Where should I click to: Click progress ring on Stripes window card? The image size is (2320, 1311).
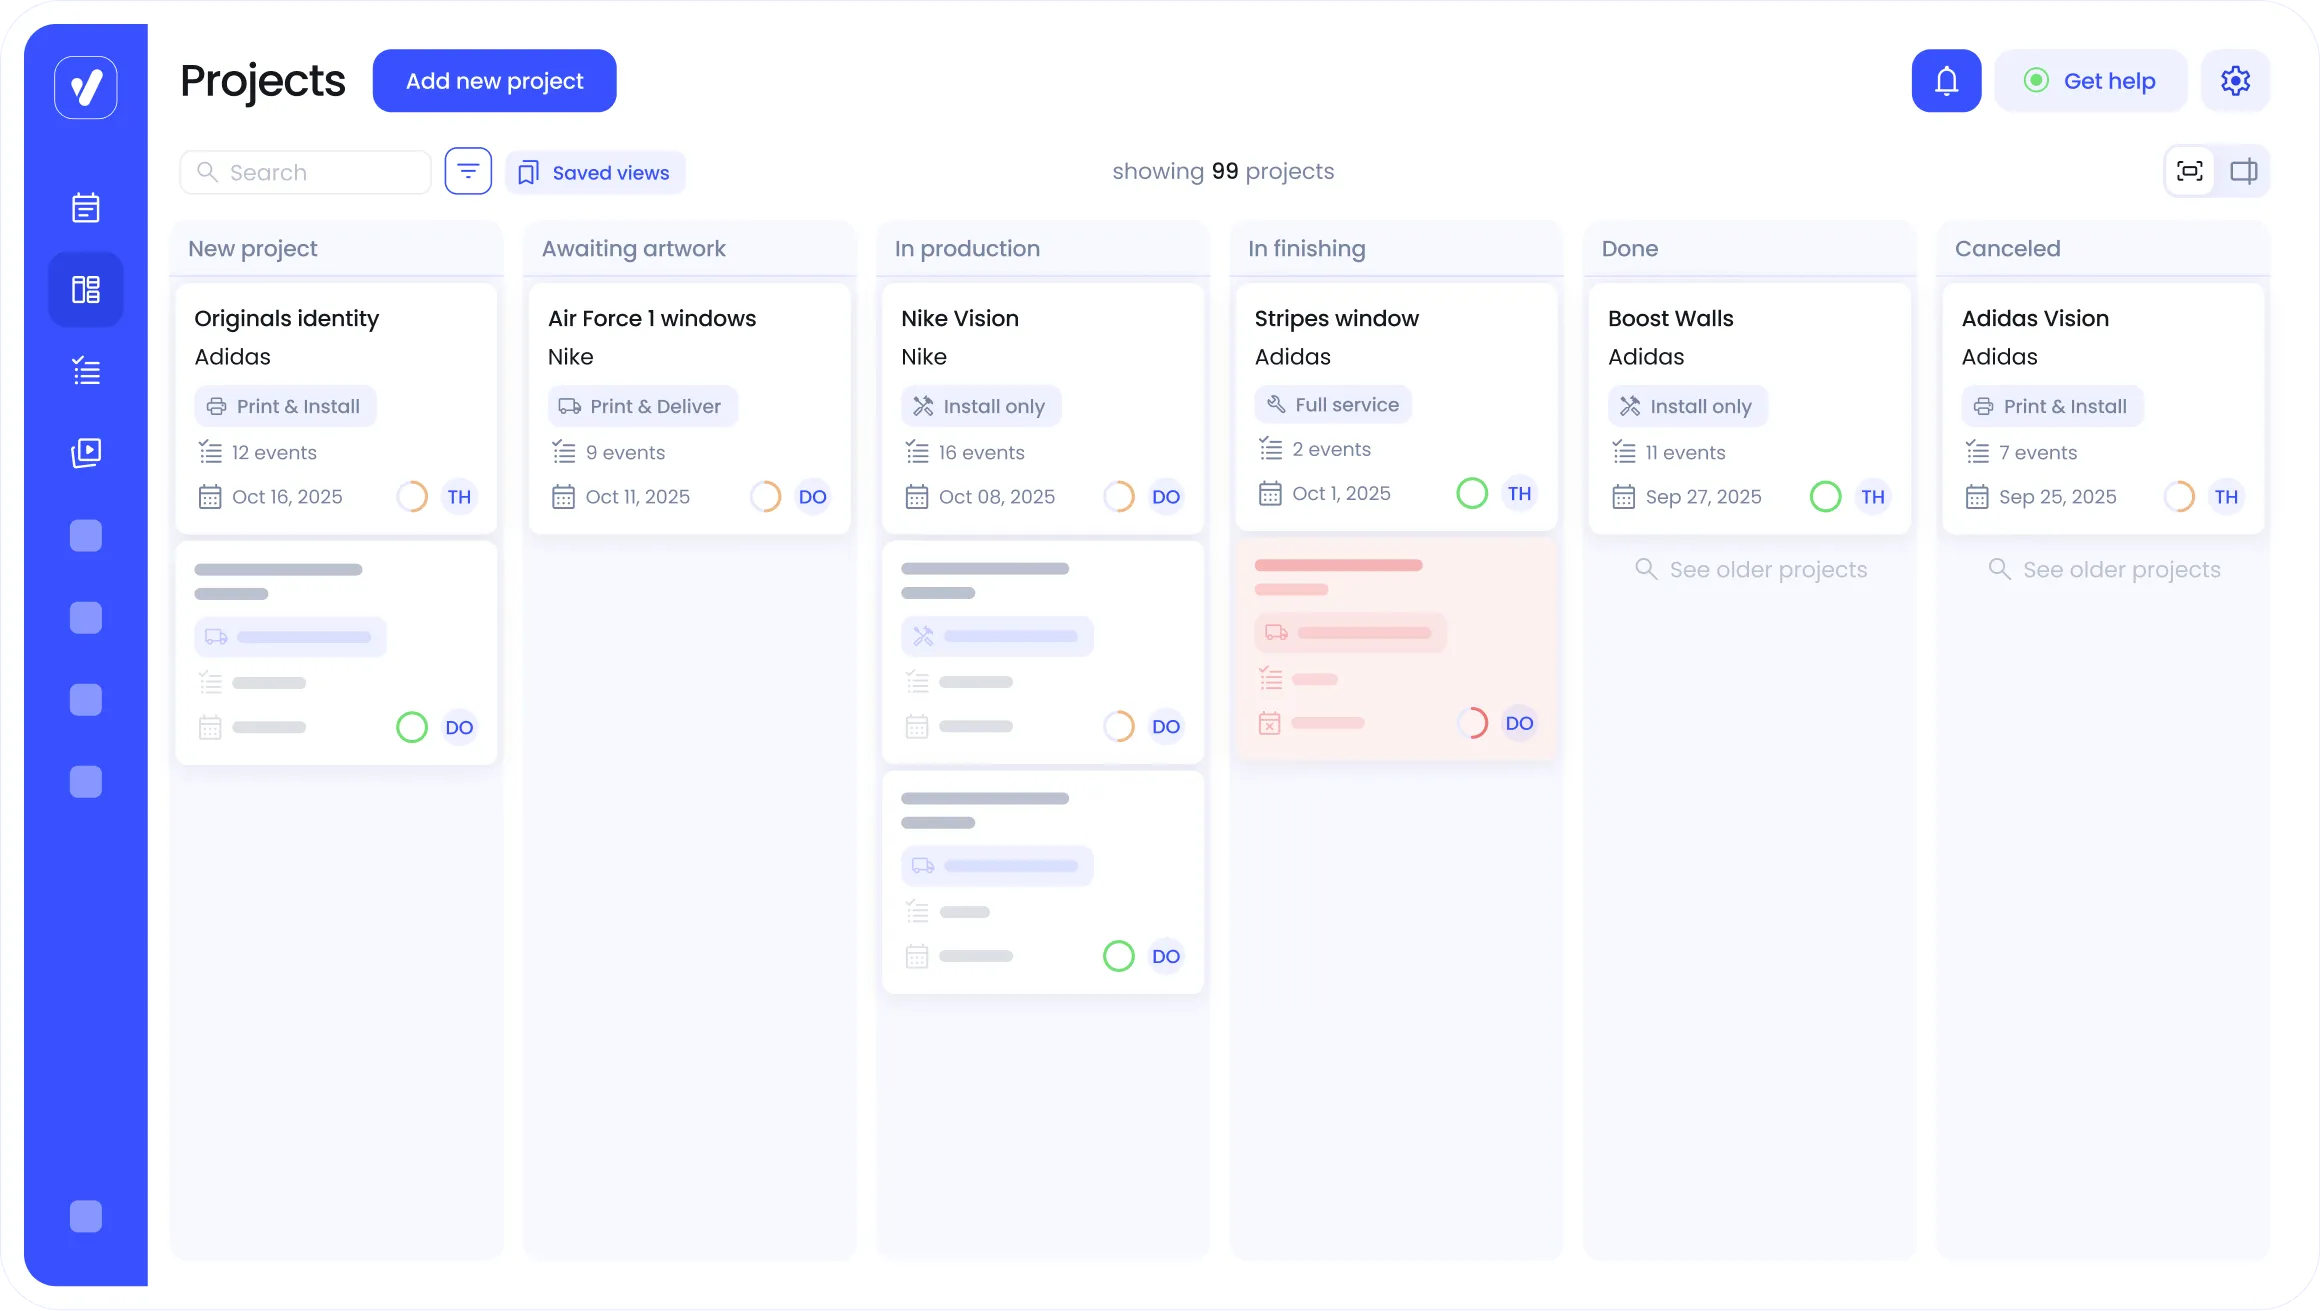coord(1471,493)
